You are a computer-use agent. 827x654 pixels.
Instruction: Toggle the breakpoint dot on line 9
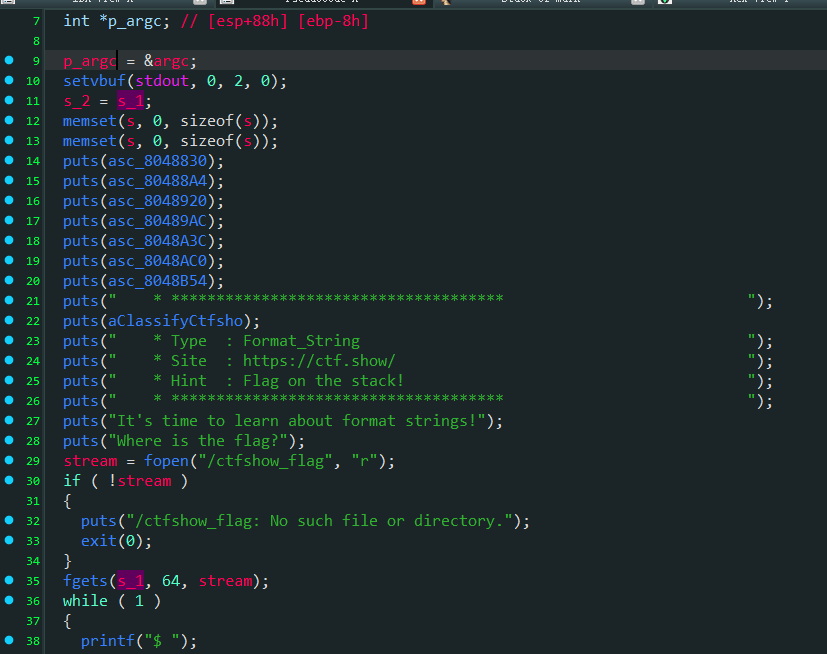9,61
